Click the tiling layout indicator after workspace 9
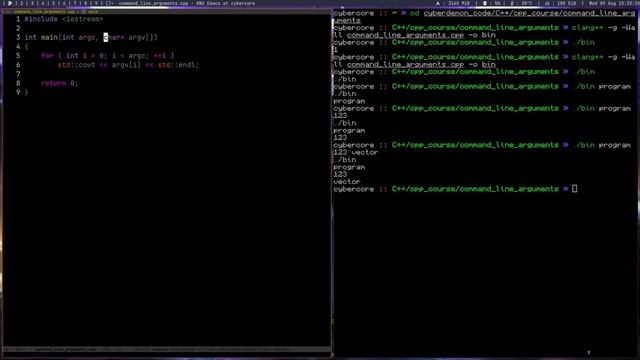This screenshot has width=640, height=360. [109, 3]
